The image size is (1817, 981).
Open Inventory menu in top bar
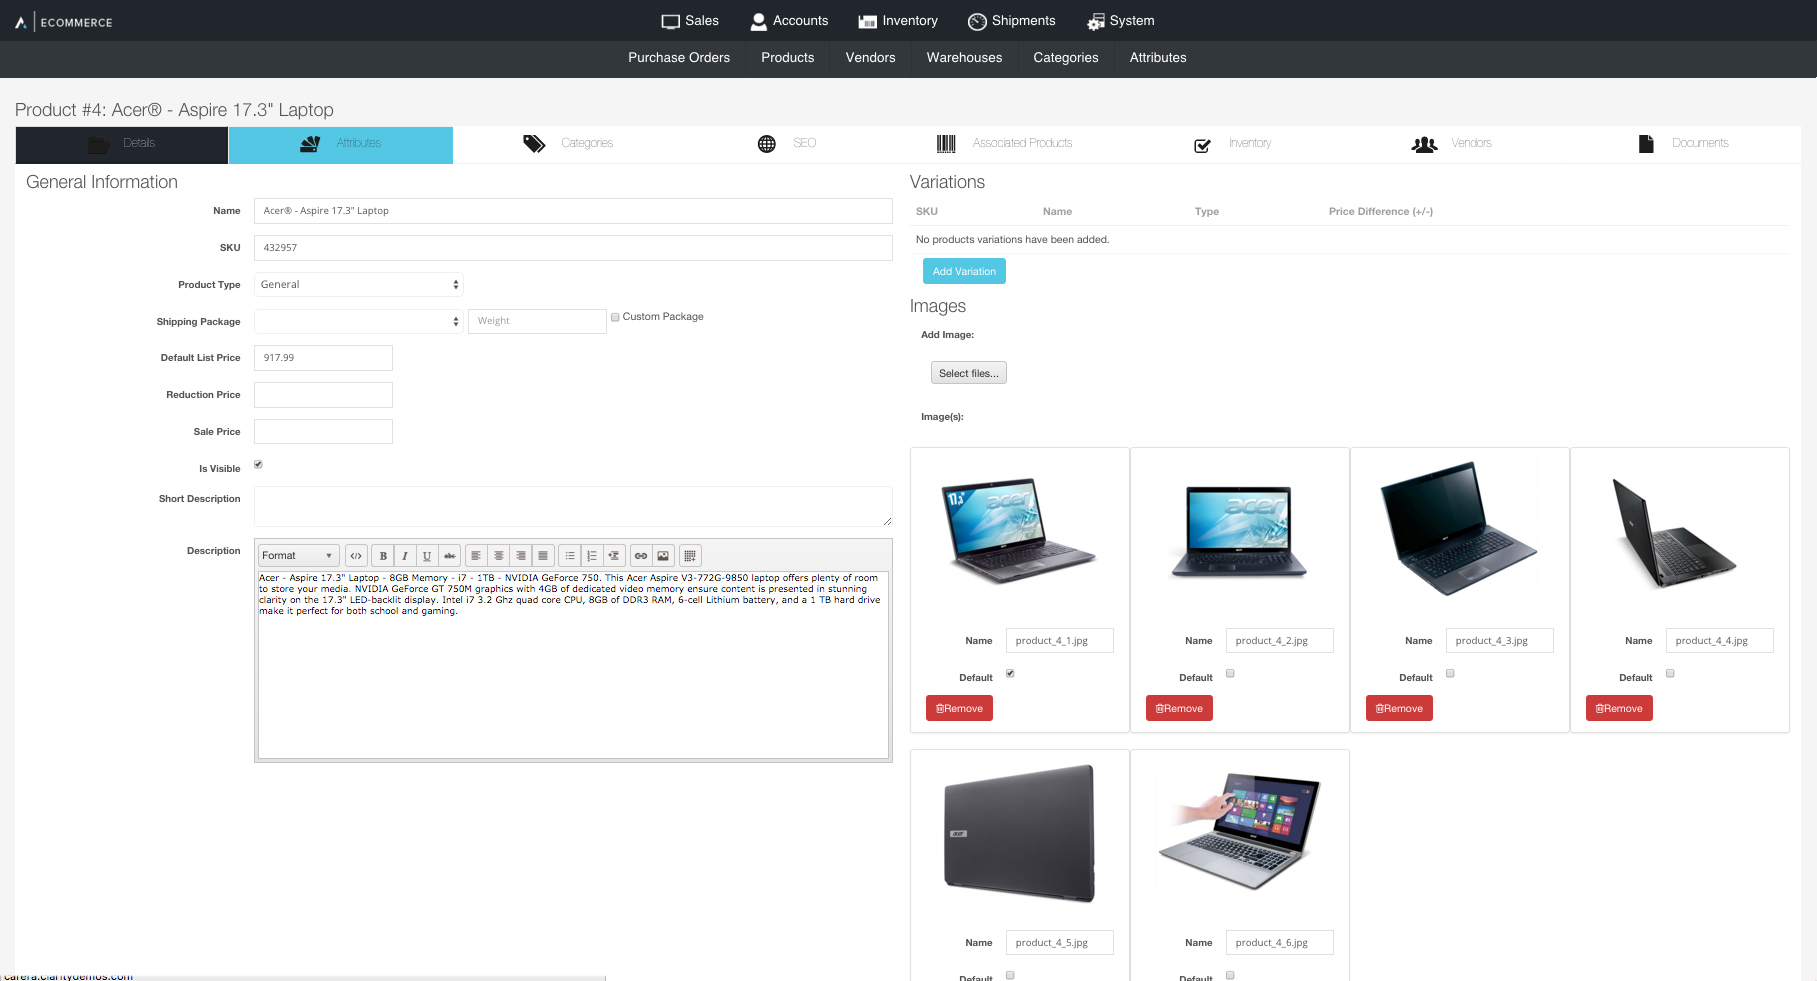(898, 21)
